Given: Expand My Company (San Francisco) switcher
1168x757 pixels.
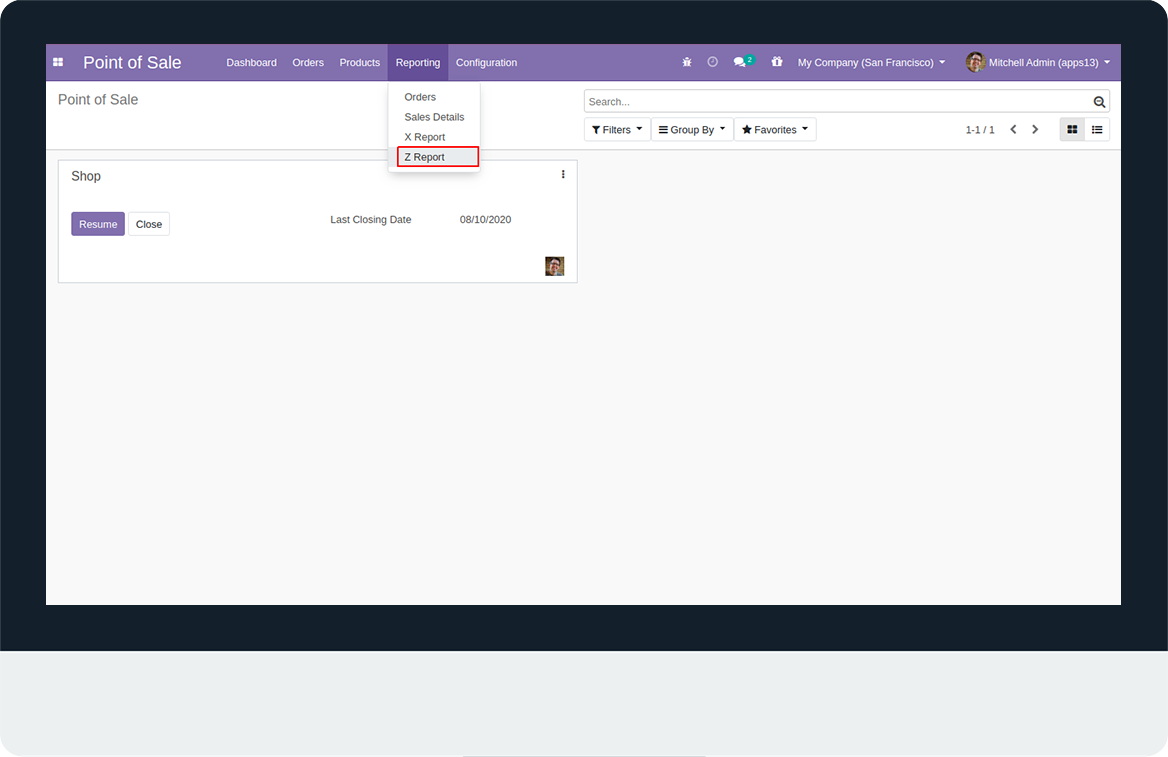Looking at the screenshot, I should click(872, 63).
